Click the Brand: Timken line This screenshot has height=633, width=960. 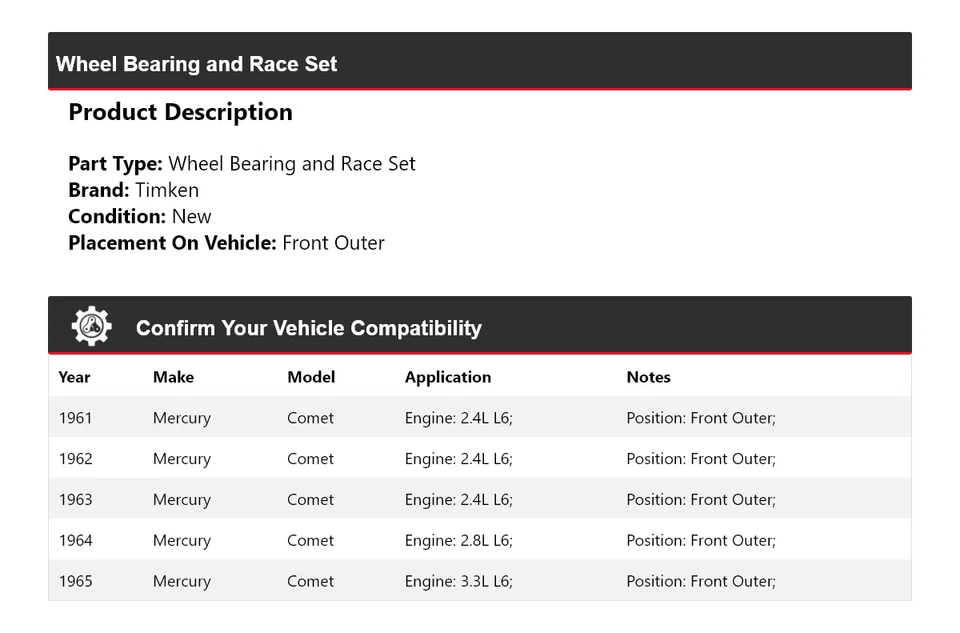coord(133,190)
